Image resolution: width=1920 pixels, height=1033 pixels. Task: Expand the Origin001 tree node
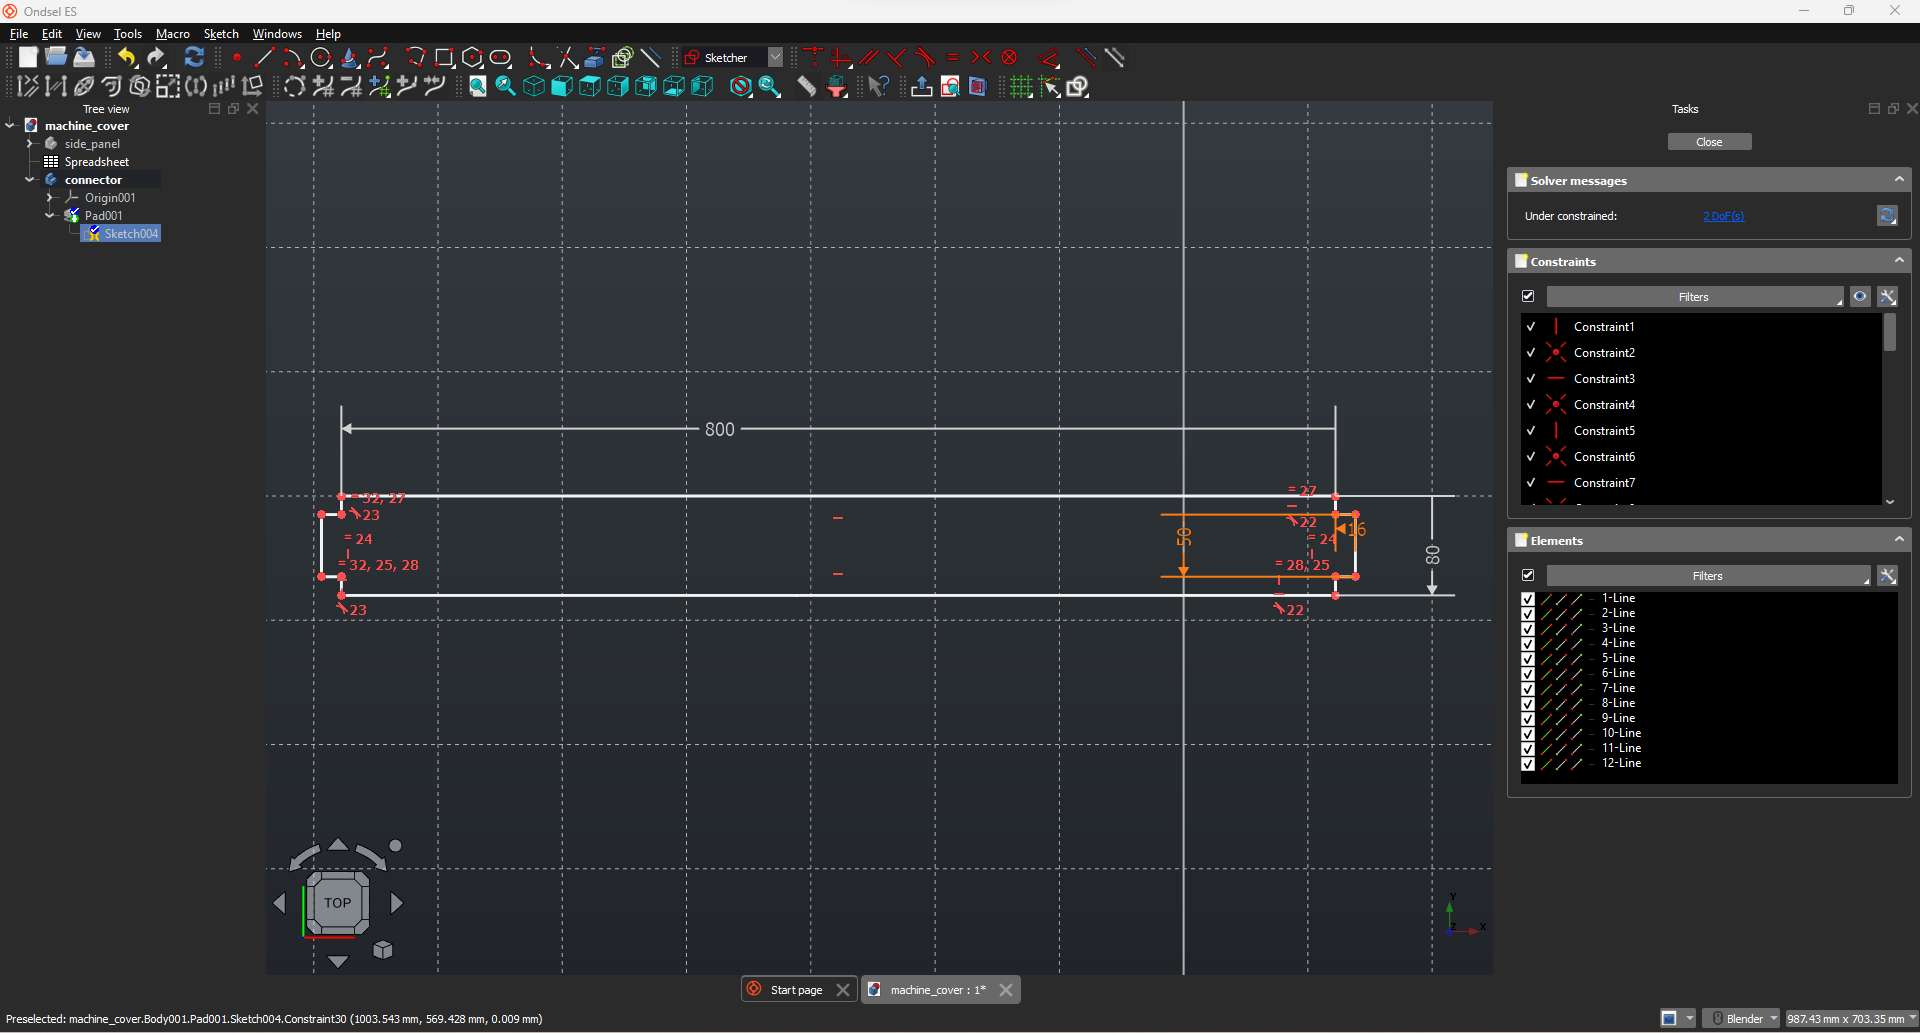[x=50, y=198]
